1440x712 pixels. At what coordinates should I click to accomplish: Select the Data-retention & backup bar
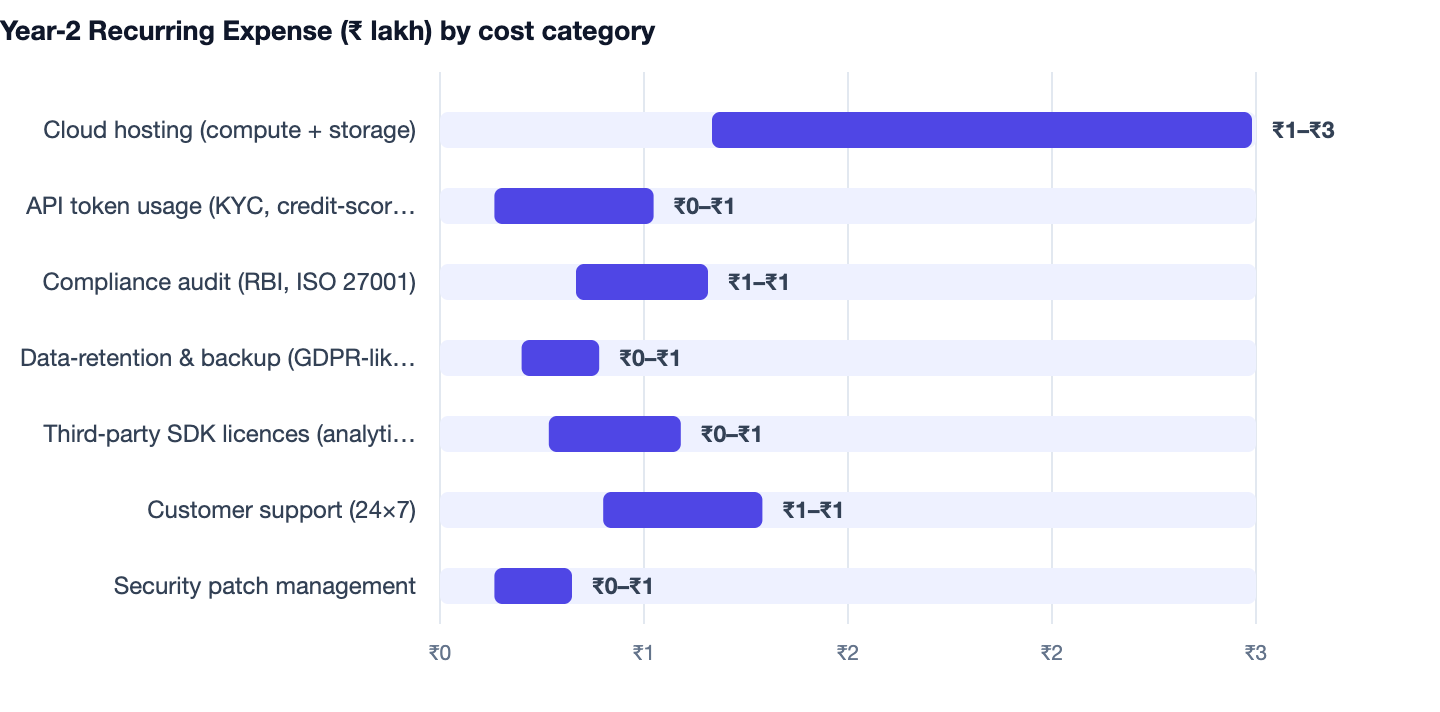pyautogui.click(x=560, y=358)
